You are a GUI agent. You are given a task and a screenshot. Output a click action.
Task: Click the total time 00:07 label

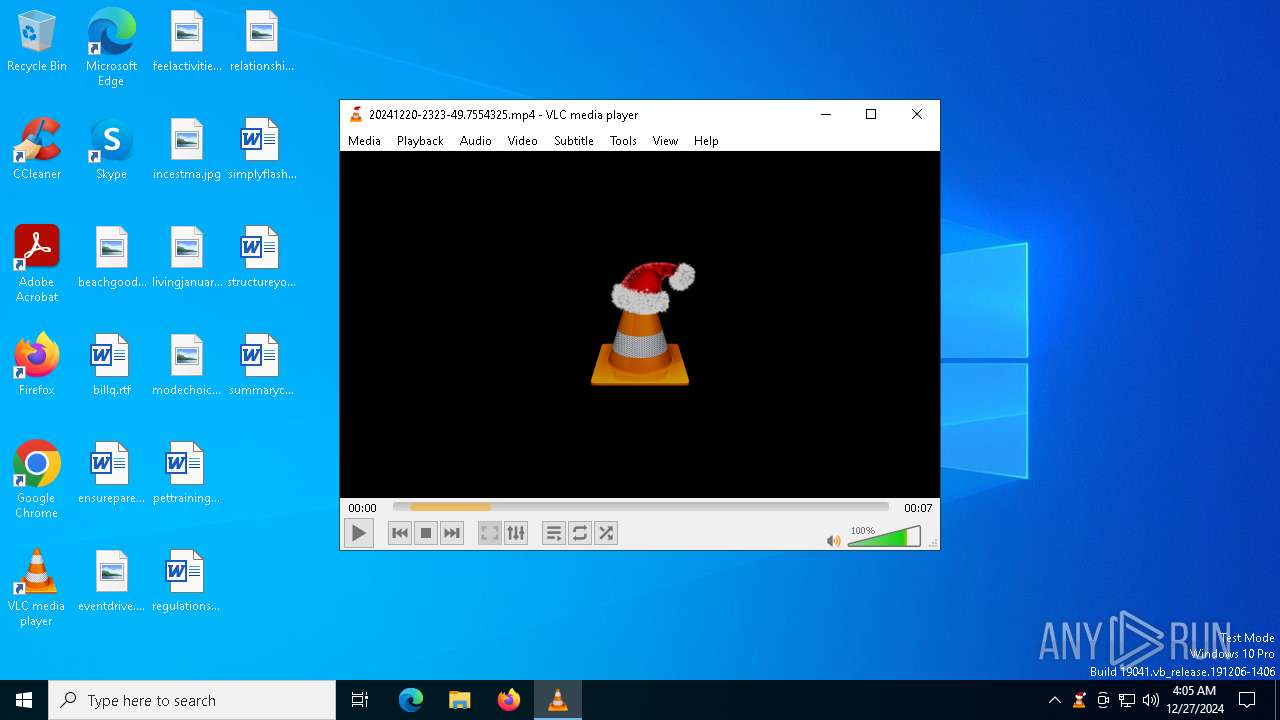tap(918, 508)
